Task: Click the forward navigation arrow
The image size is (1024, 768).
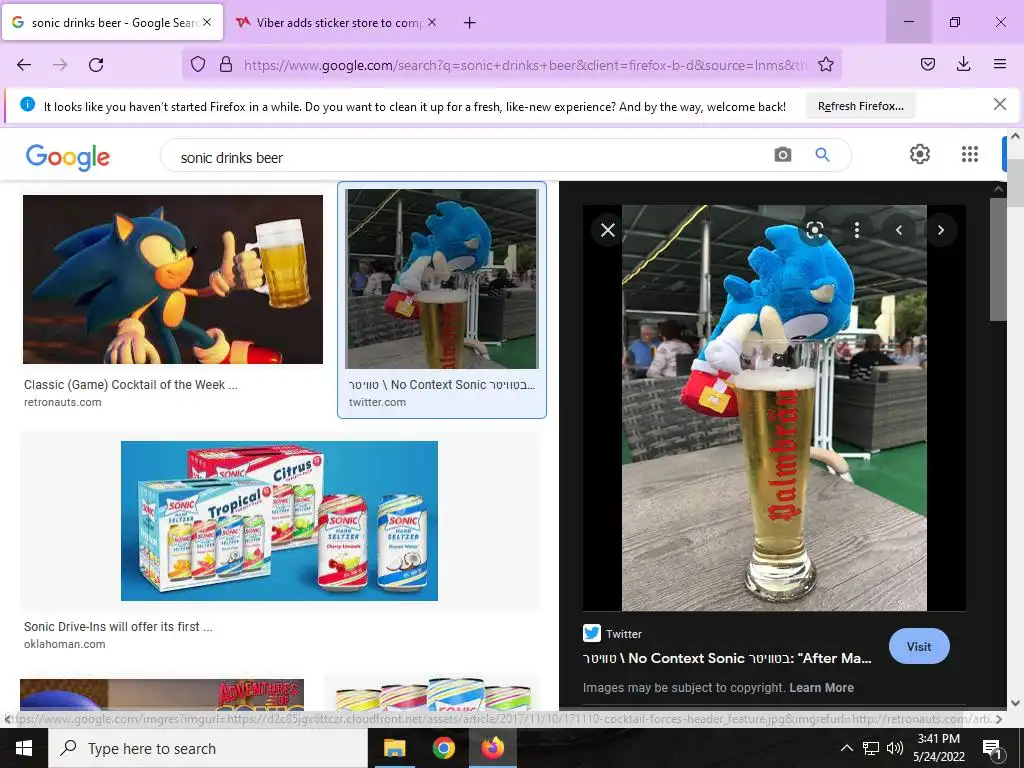Action: pos(60,65)
